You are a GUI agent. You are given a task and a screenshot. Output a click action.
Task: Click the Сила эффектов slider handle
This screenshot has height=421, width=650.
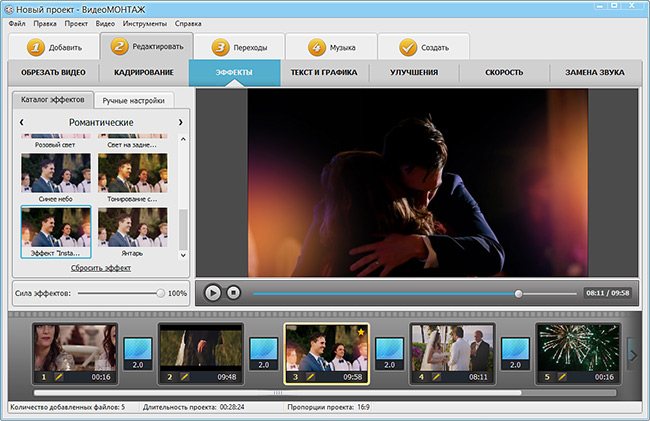pos(160,293)
